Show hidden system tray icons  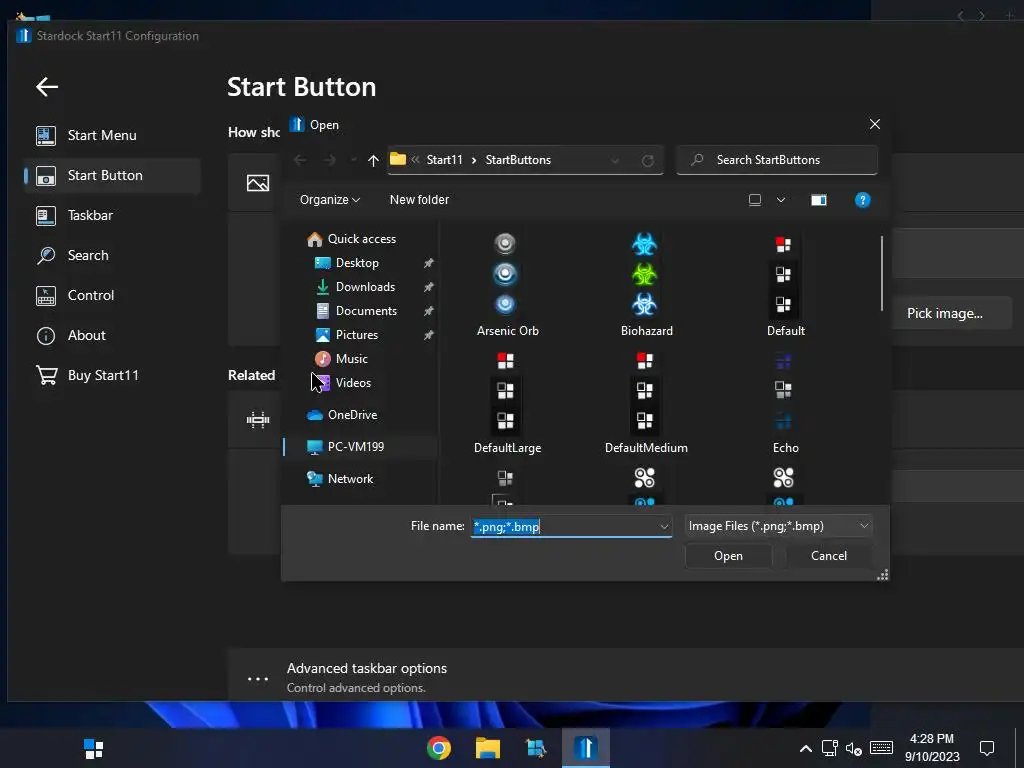(x=806, y=748)
